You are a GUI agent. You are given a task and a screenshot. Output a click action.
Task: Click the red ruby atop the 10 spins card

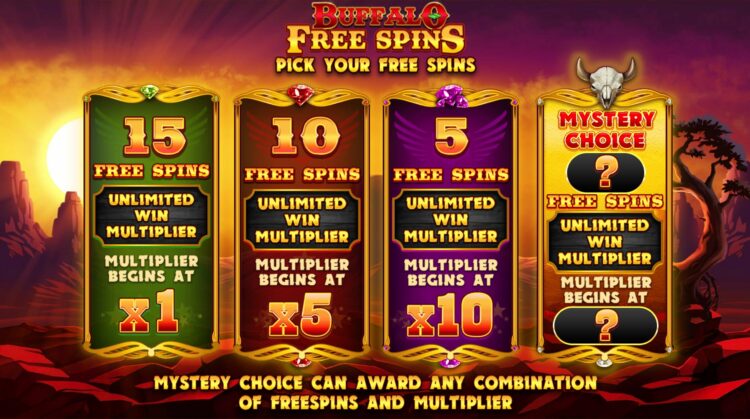pos(301,94)
